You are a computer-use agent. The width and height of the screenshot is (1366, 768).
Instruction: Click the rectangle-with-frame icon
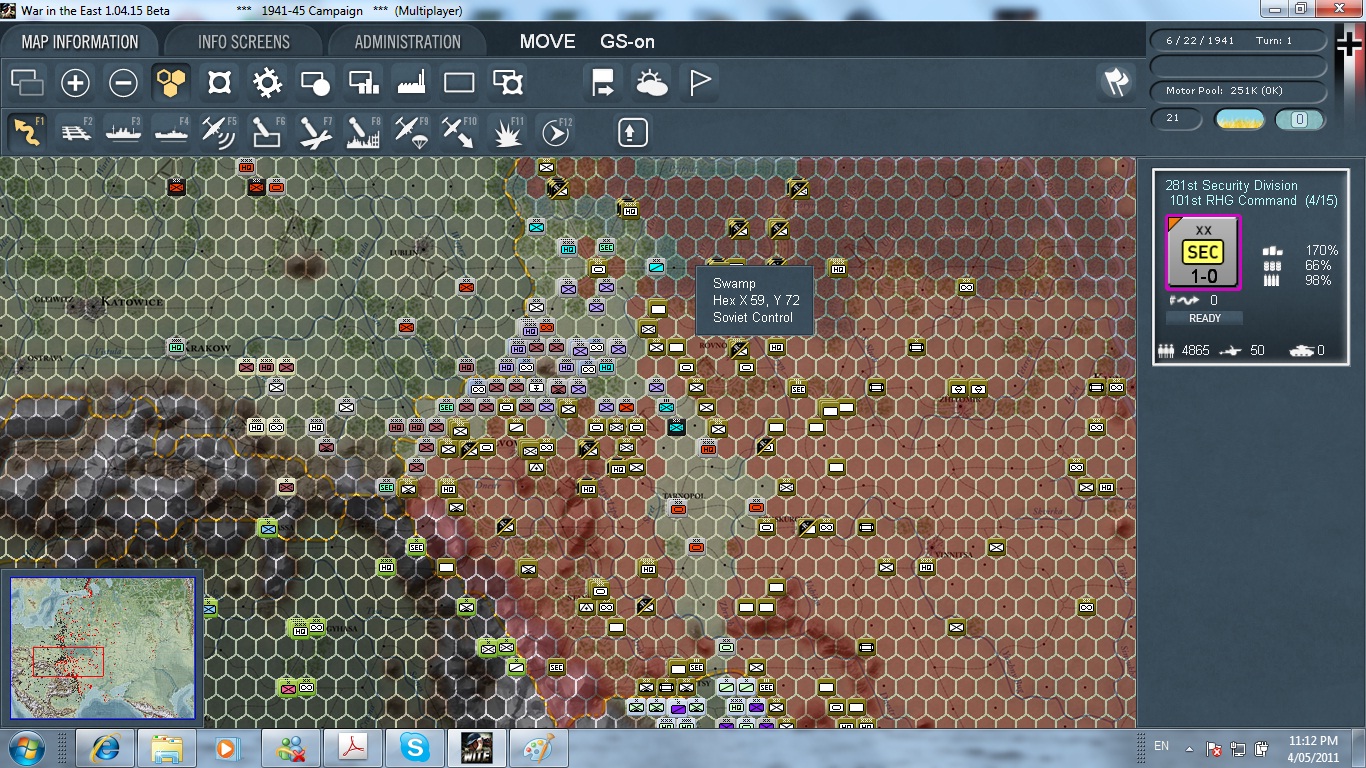(x=508, y=83)
